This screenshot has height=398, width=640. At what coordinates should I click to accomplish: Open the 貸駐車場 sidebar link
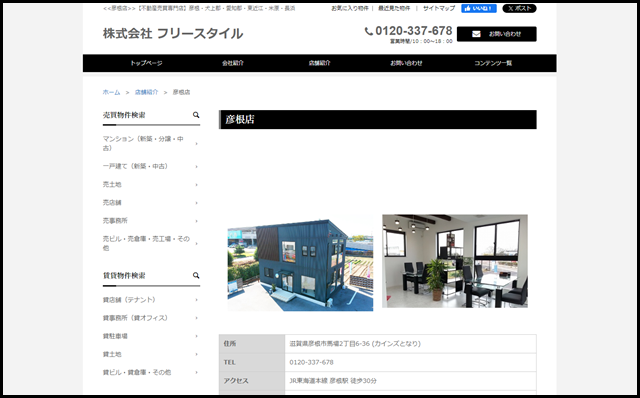pos(115,336)
